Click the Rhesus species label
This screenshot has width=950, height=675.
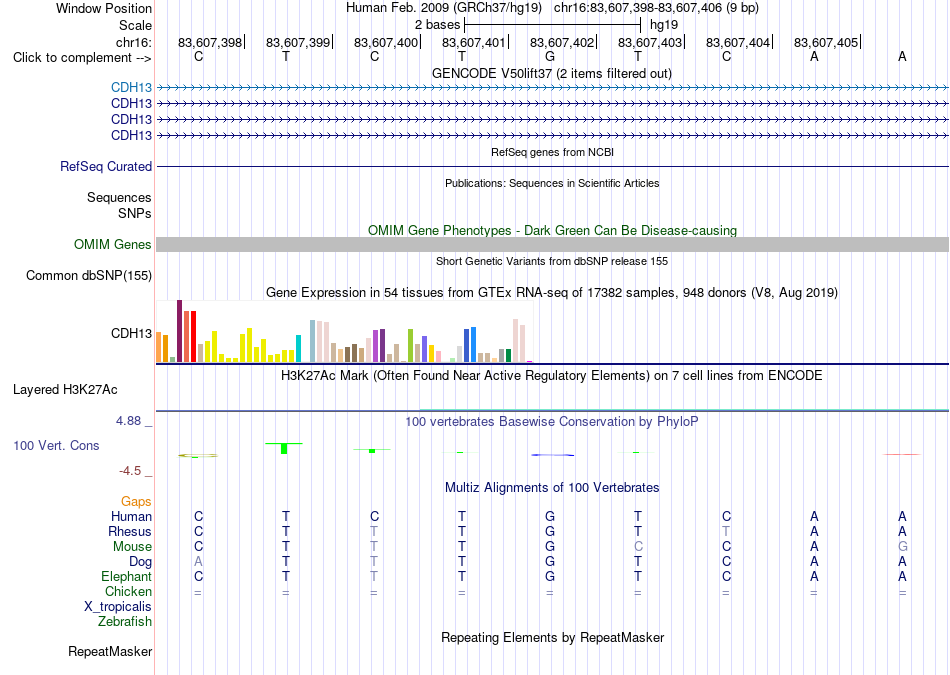130,531
